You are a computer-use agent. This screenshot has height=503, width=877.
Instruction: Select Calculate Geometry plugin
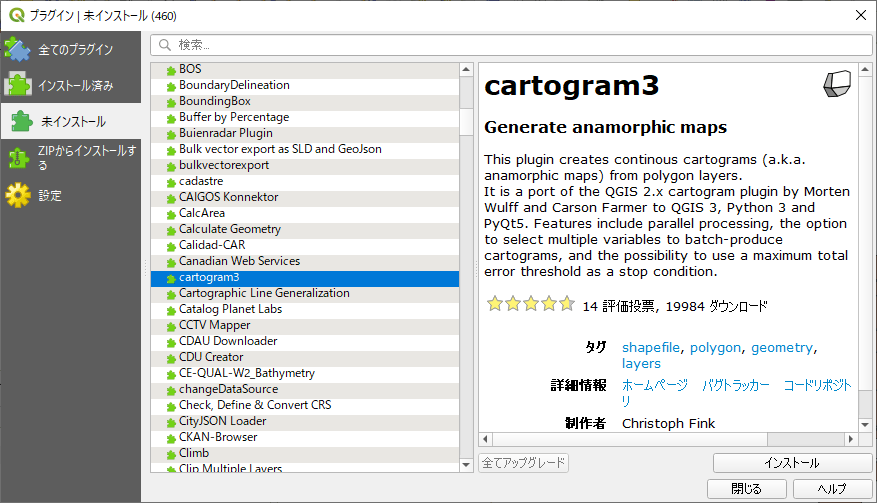pos(305,229)
